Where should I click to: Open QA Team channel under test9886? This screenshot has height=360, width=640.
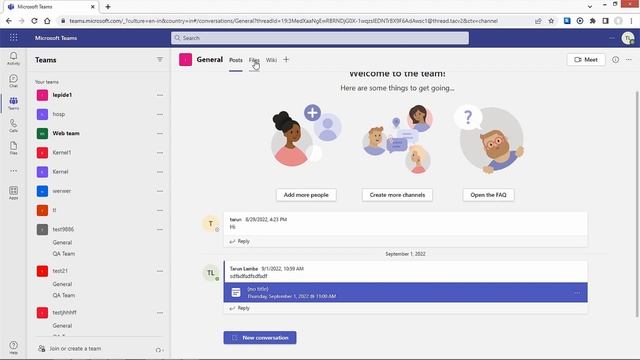pyautogui.click(x=64, y=253)
